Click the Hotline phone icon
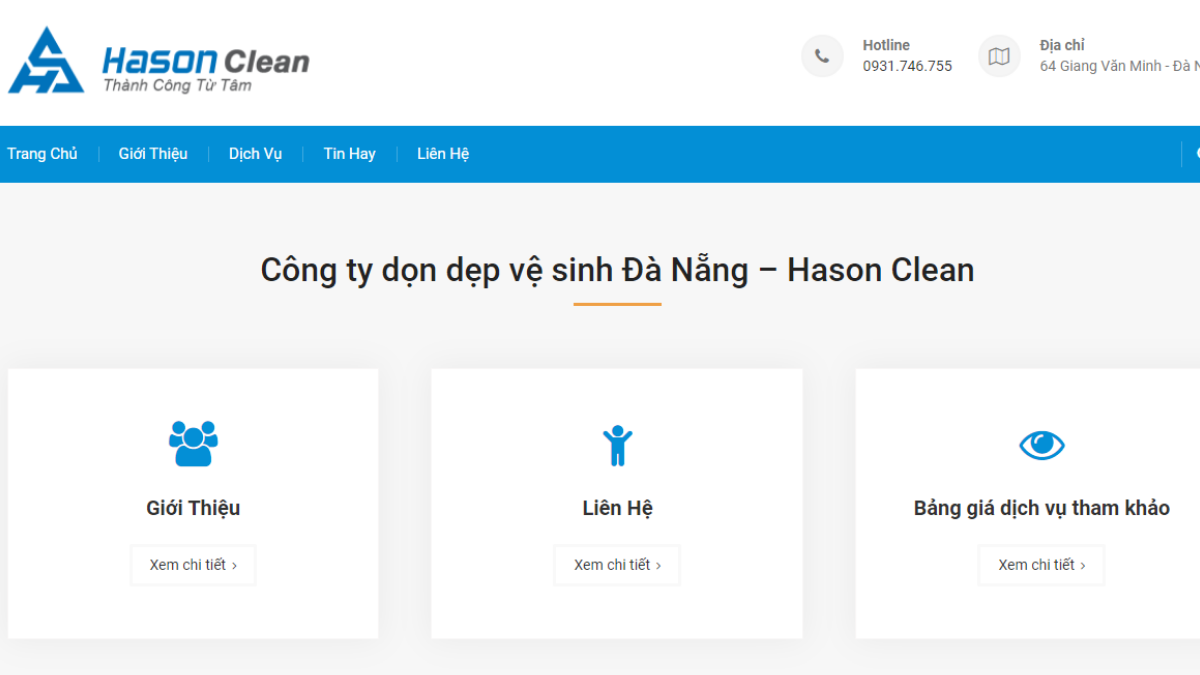The image size is (1200, 675). click(822, 56)
